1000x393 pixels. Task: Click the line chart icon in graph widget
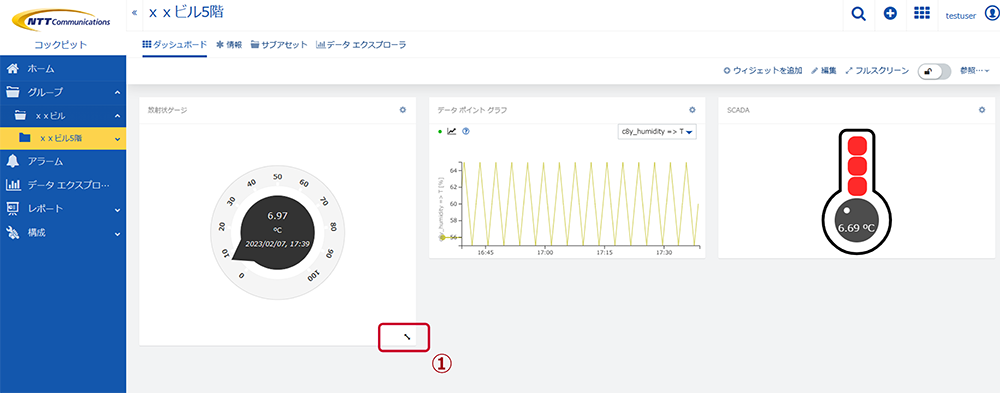point(452,131)
